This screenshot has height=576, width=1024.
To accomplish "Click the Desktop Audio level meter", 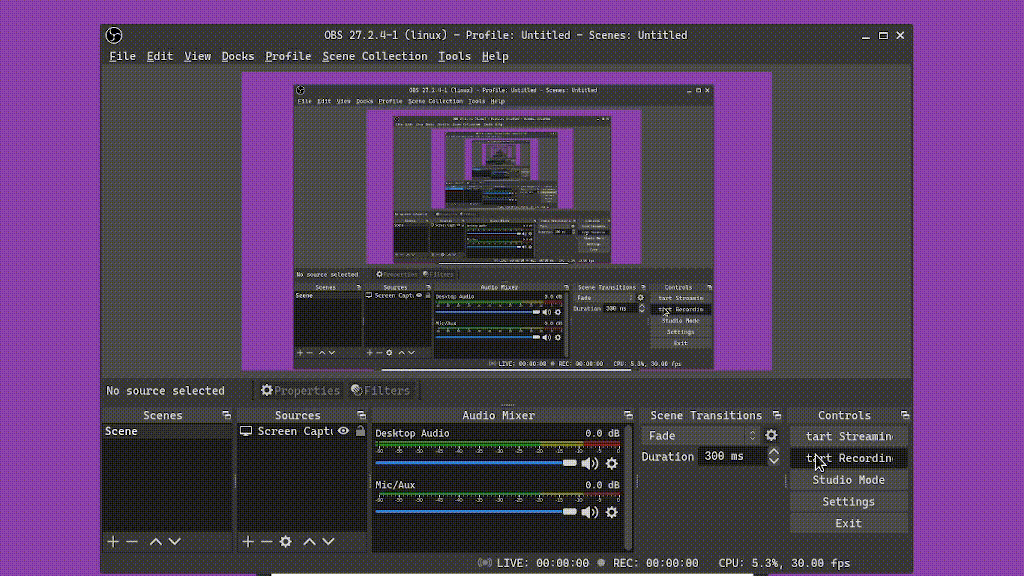I will coord(498,447).
